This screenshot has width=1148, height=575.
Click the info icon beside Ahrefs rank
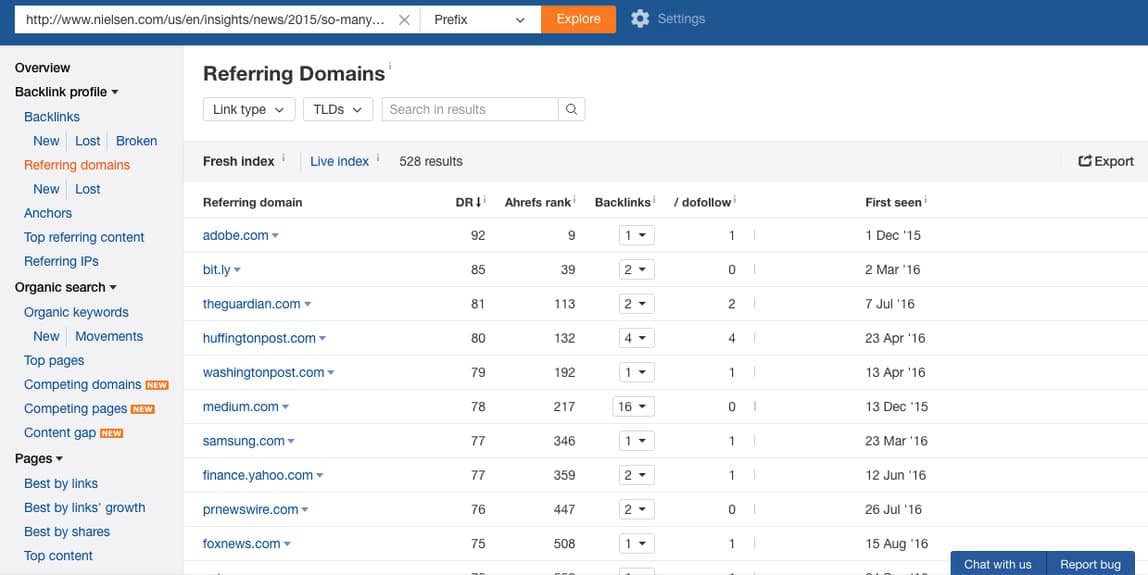pos(576,200)
